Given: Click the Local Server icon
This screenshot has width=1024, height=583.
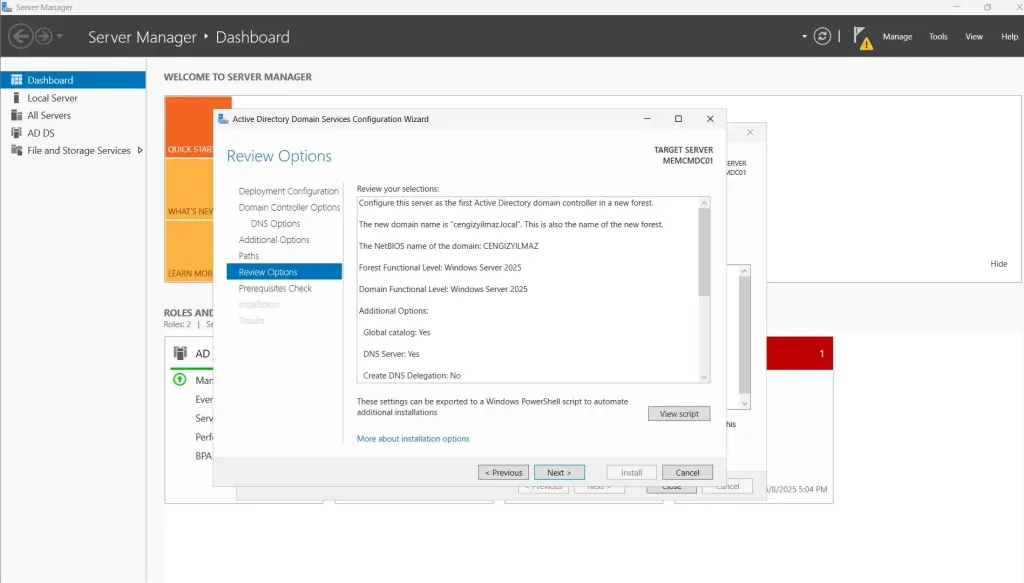Looking at the screenshot, I should tap(16, 98).
